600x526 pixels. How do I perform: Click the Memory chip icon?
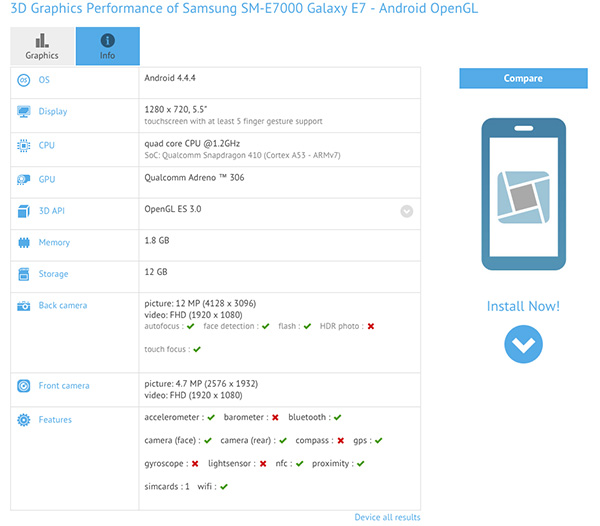tap(24, 243)
